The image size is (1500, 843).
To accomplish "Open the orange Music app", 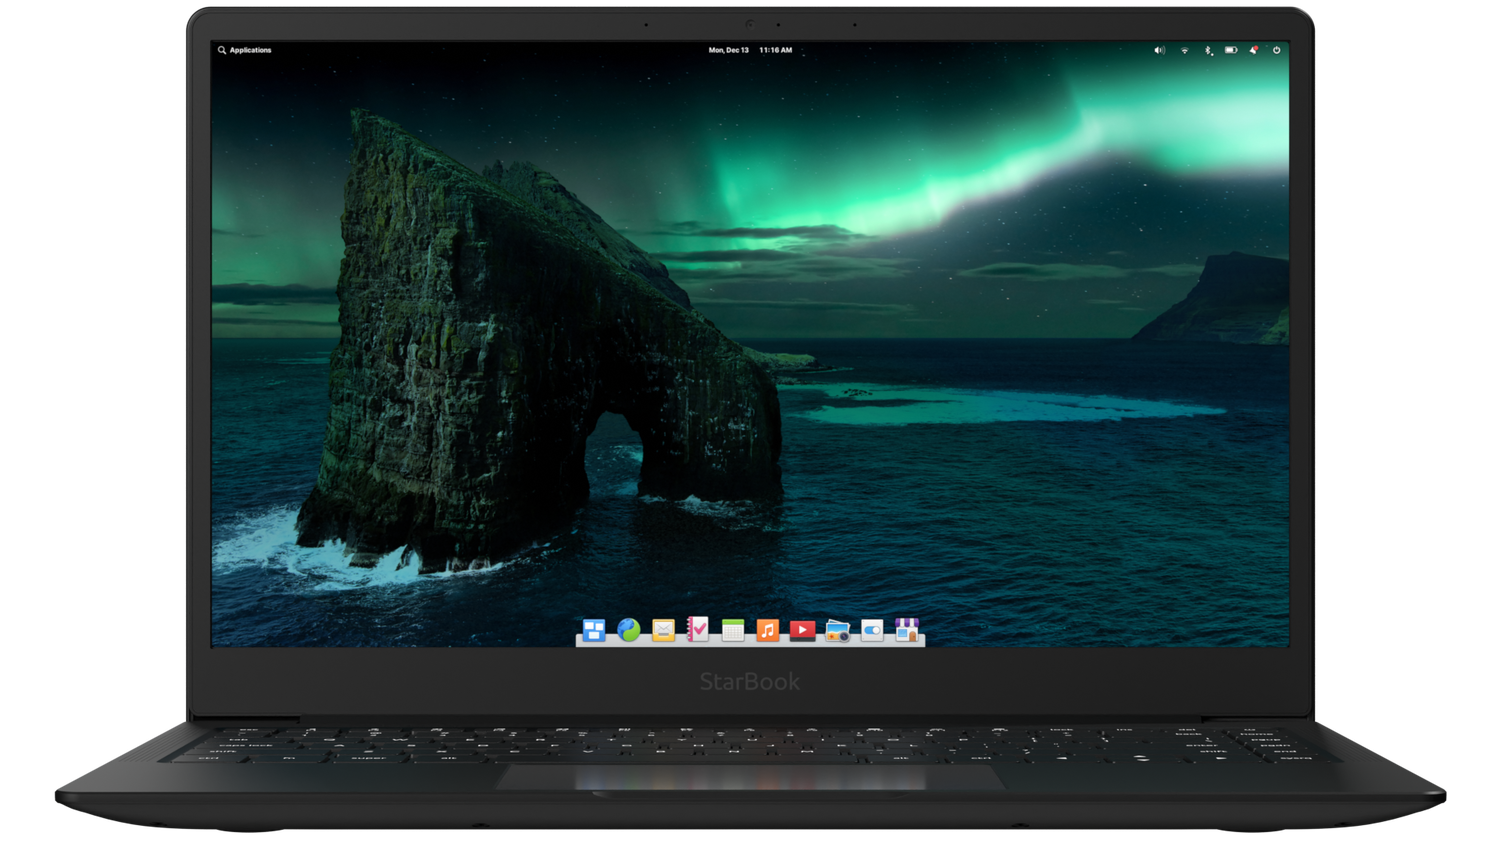I will point(768,630).
